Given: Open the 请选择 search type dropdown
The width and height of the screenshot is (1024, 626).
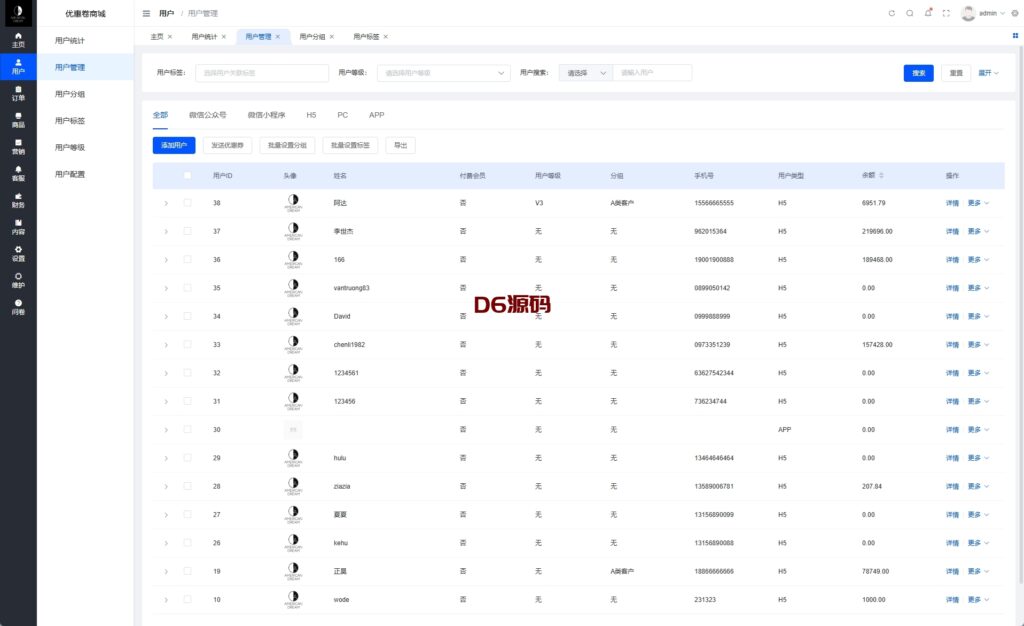Looking at the screenshot, I should (x=586, y=73).
